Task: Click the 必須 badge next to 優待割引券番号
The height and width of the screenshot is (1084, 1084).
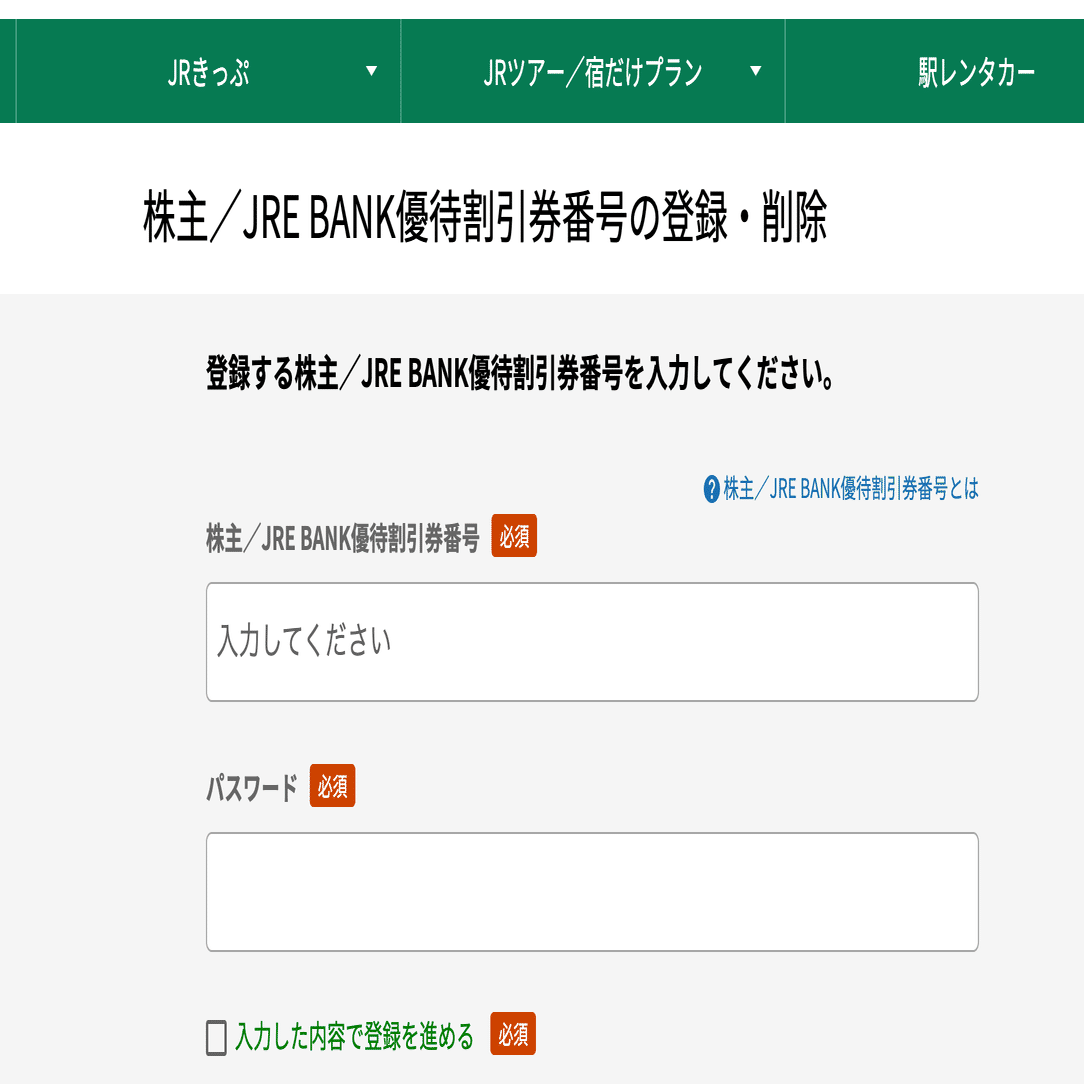Action: pyautogui.click(x=513, y=536)
